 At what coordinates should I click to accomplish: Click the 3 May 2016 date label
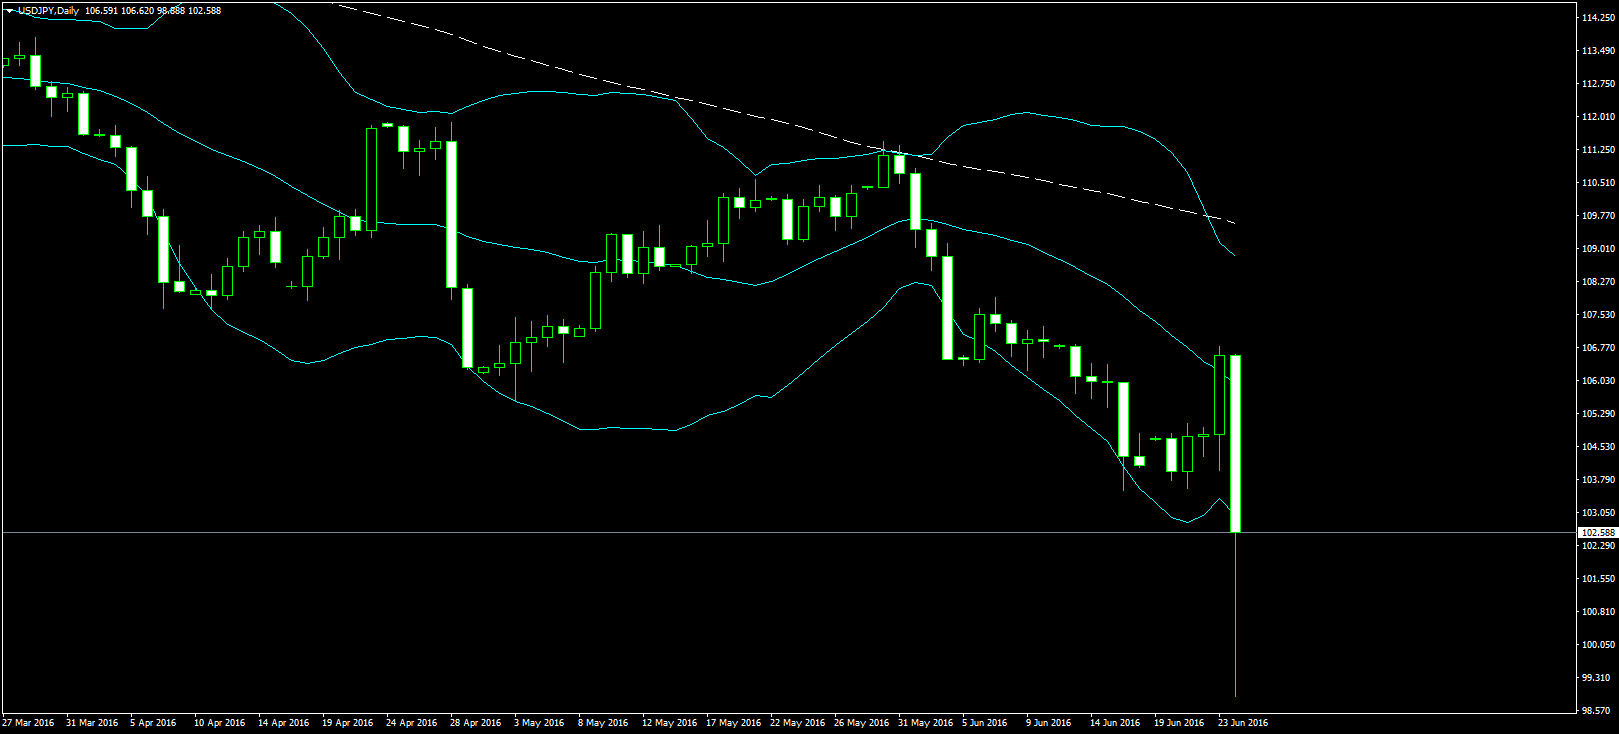tap(539, 722)
